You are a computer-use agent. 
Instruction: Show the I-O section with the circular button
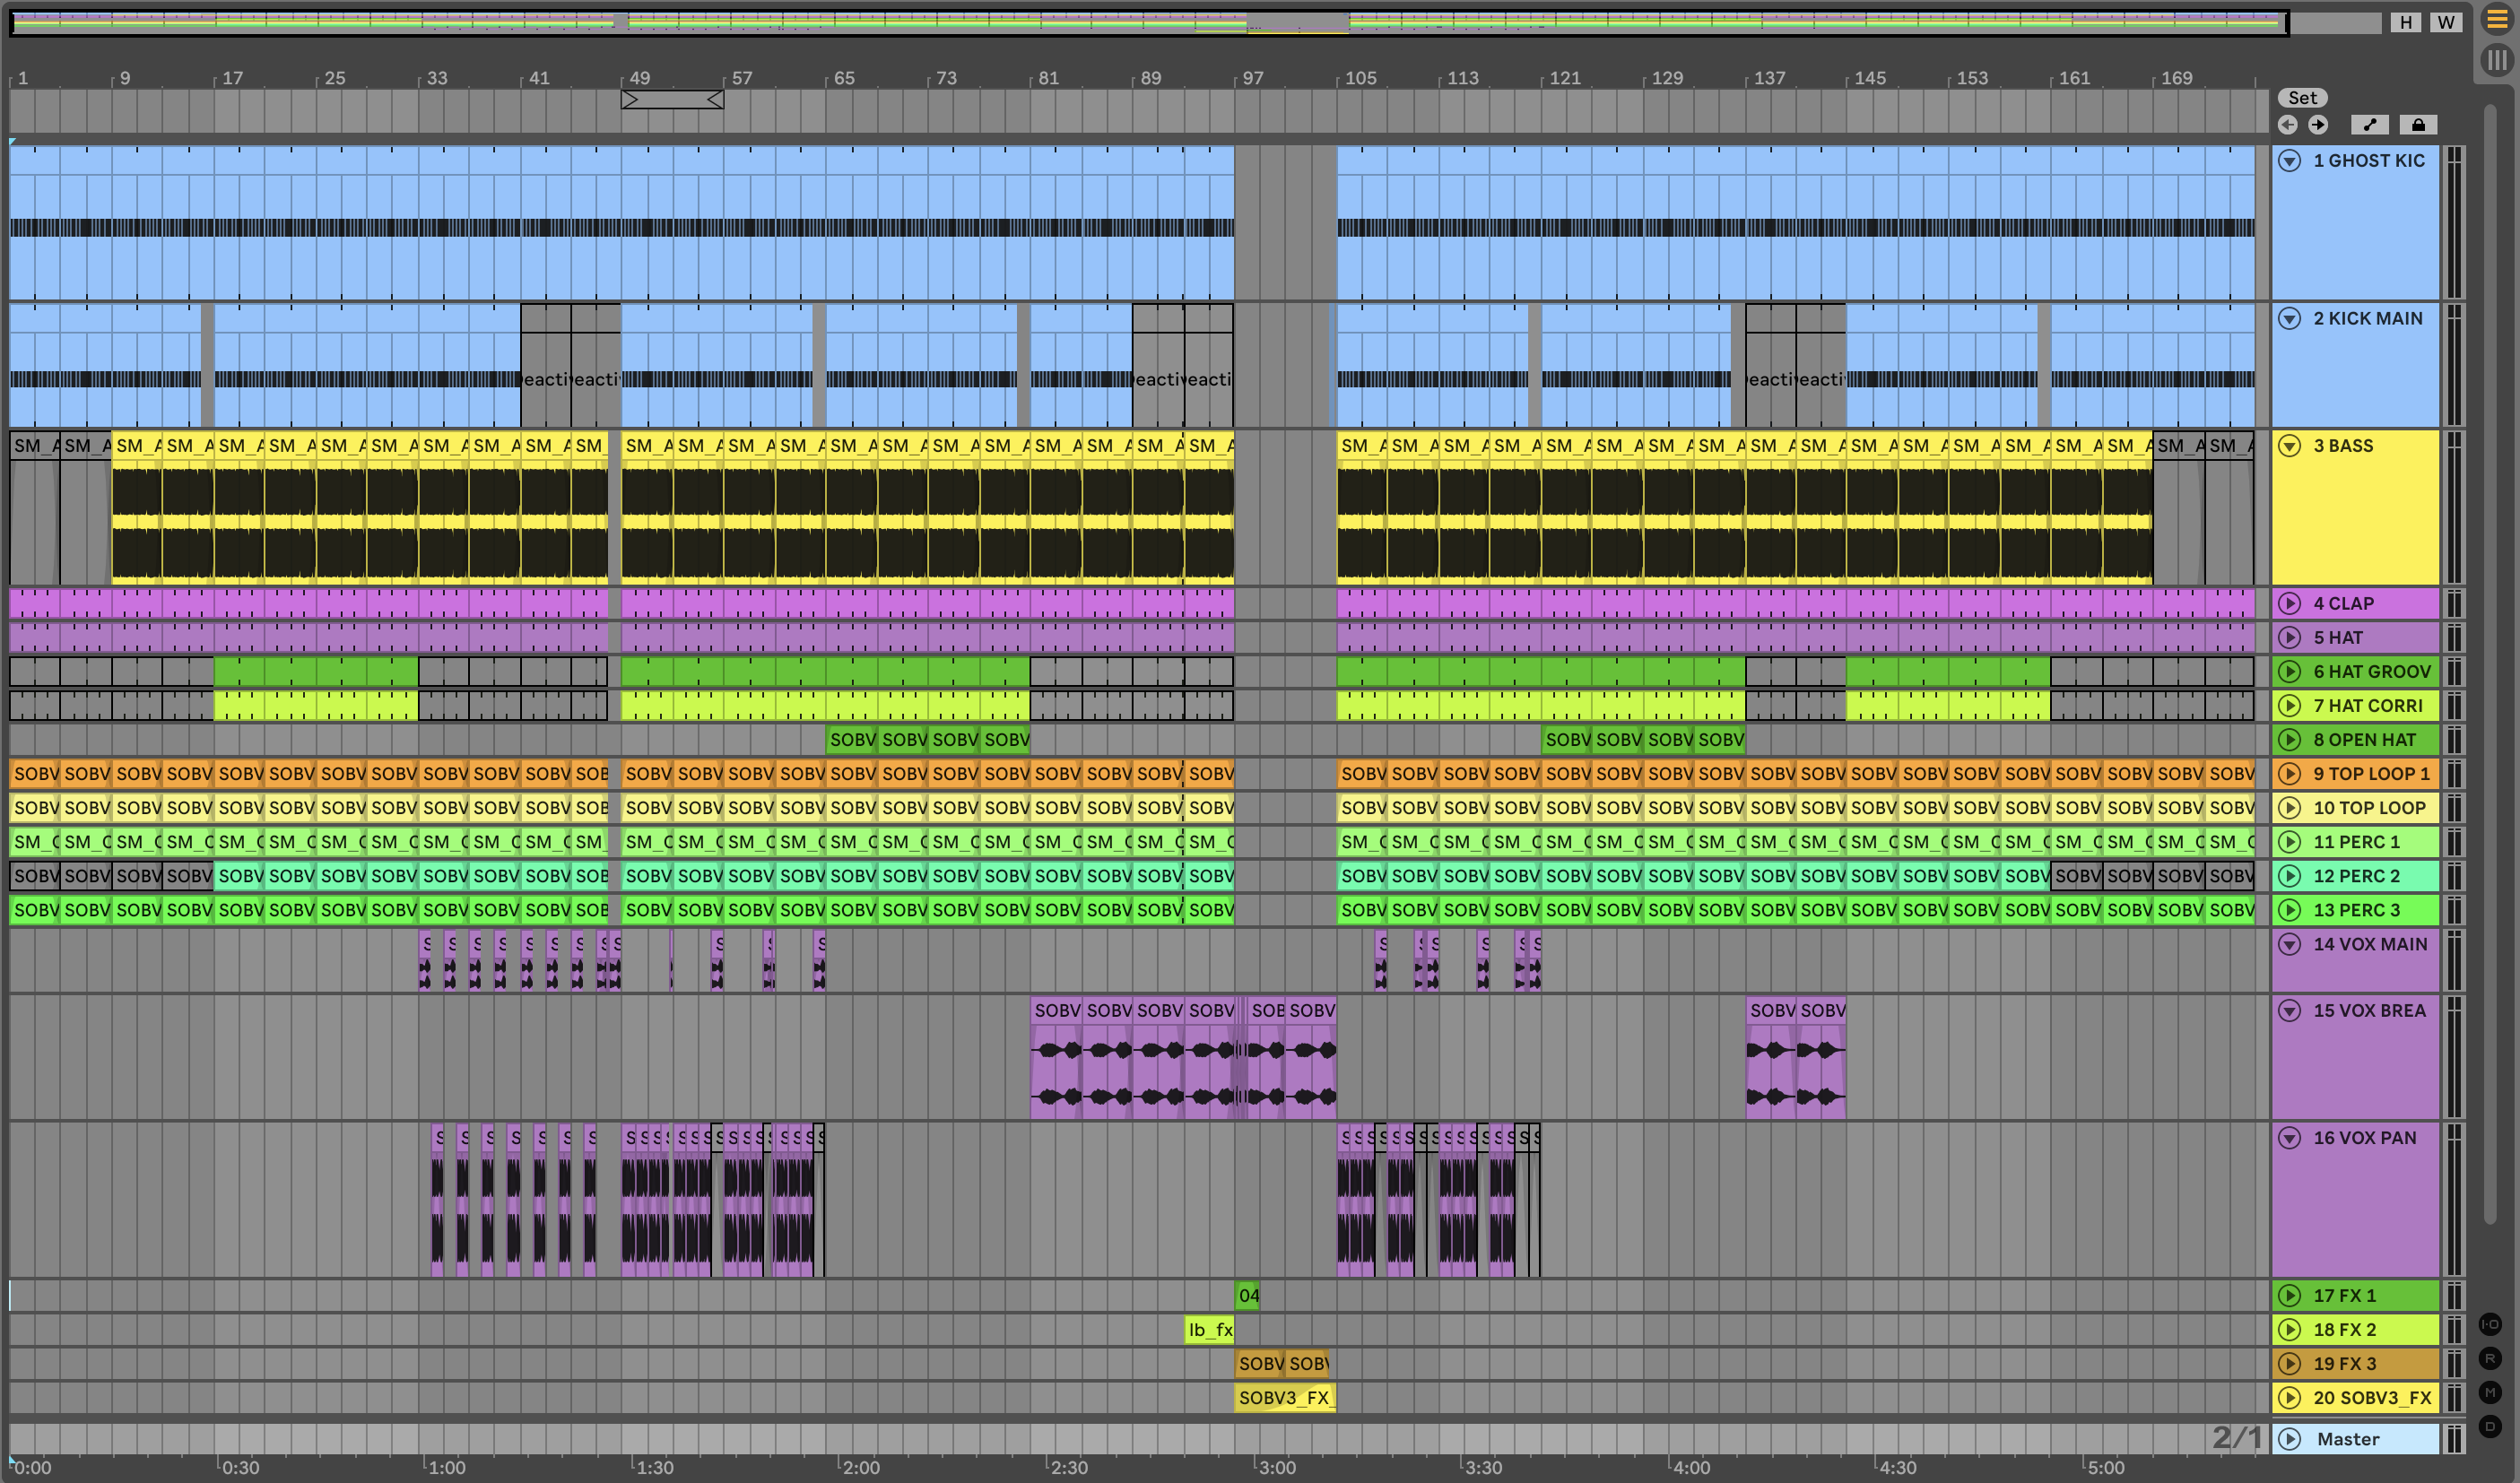click(x=2490, y=1324)
